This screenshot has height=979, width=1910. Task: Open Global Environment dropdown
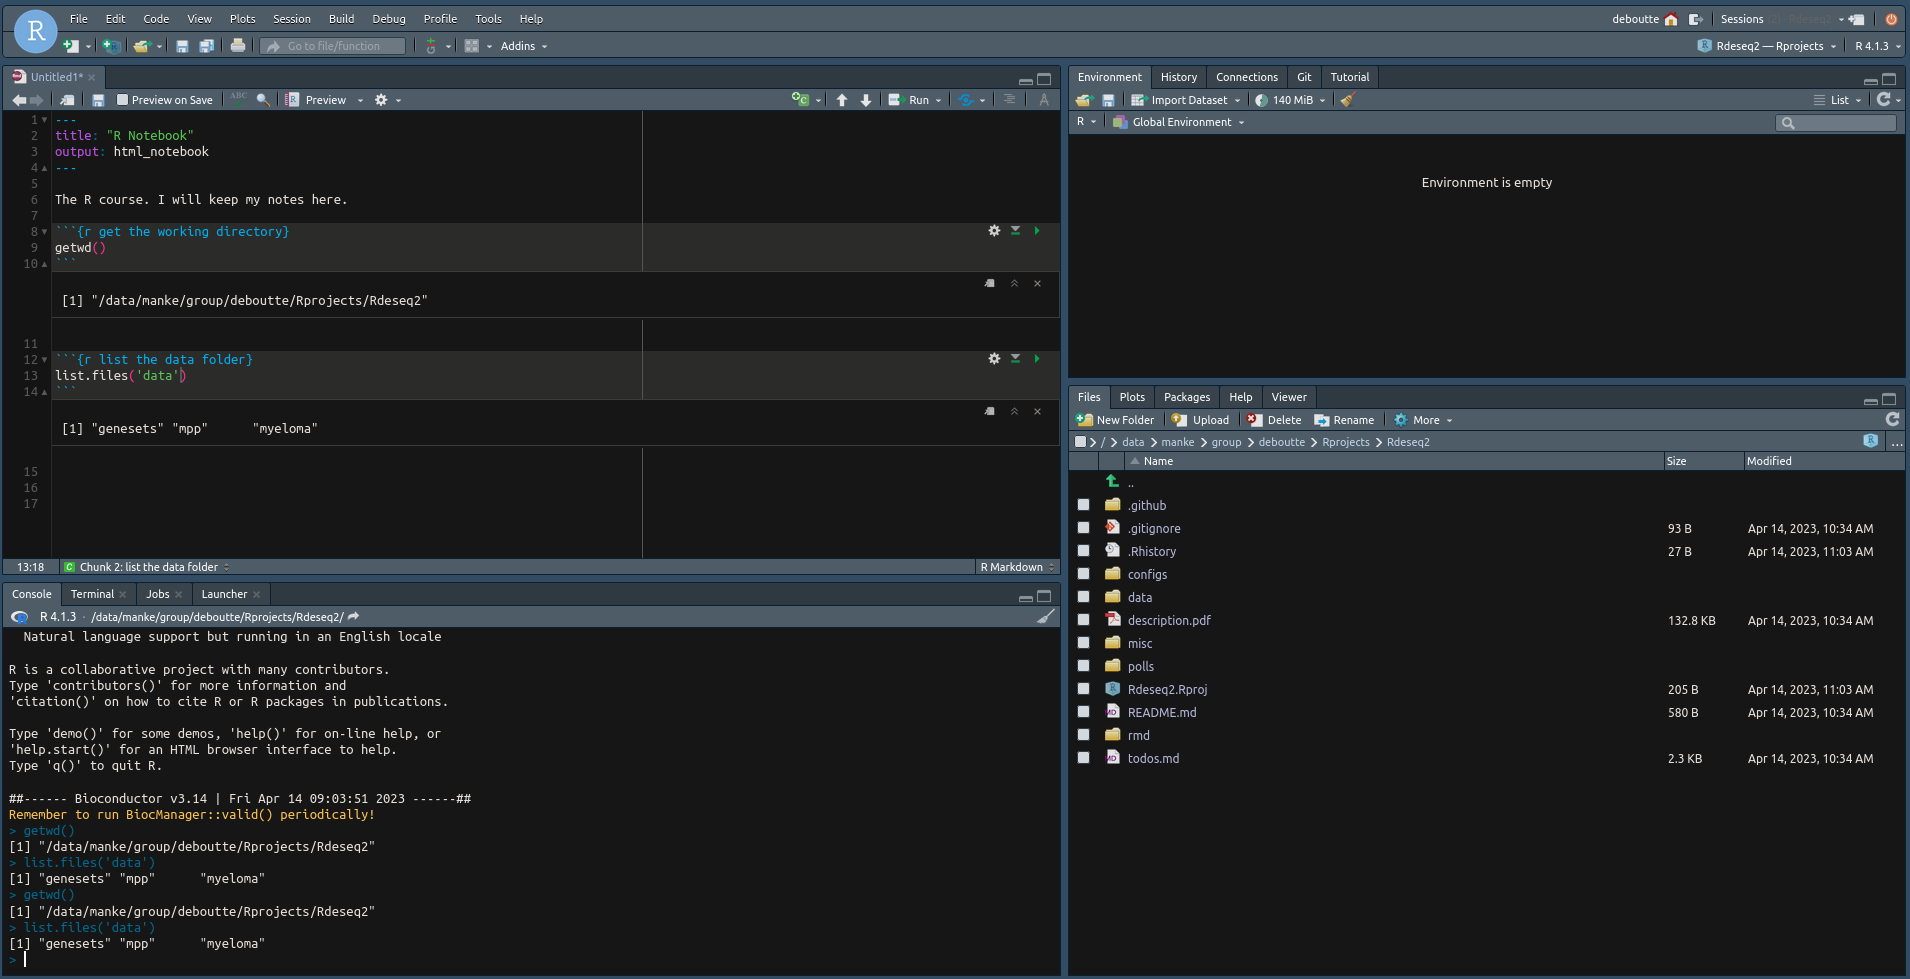[x=1180, y=122]
